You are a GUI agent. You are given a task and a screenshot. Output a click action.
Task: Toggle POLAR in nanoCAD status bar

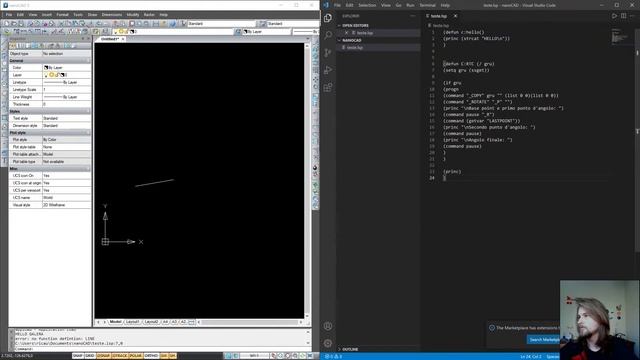point(136,356)
